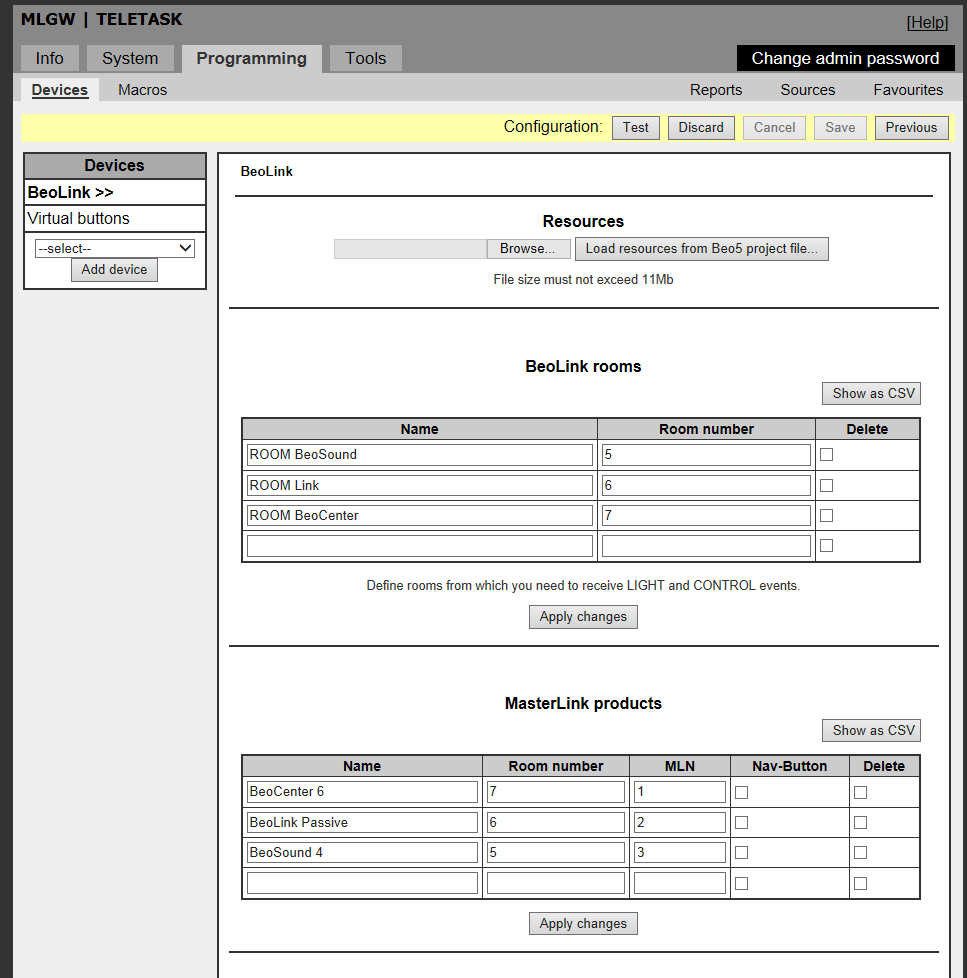The width and height of the screenshot is (967, 978).
Task: Open the Tools tab
Action: coord(365,58)
